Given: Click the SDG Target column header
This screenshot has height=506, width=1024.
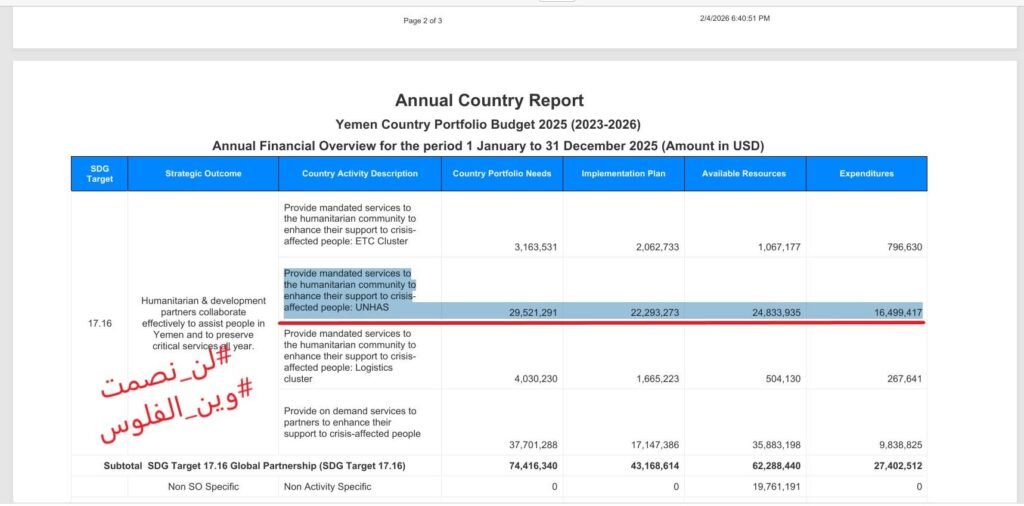Looking at the screenshot, I should click(99, 174).
